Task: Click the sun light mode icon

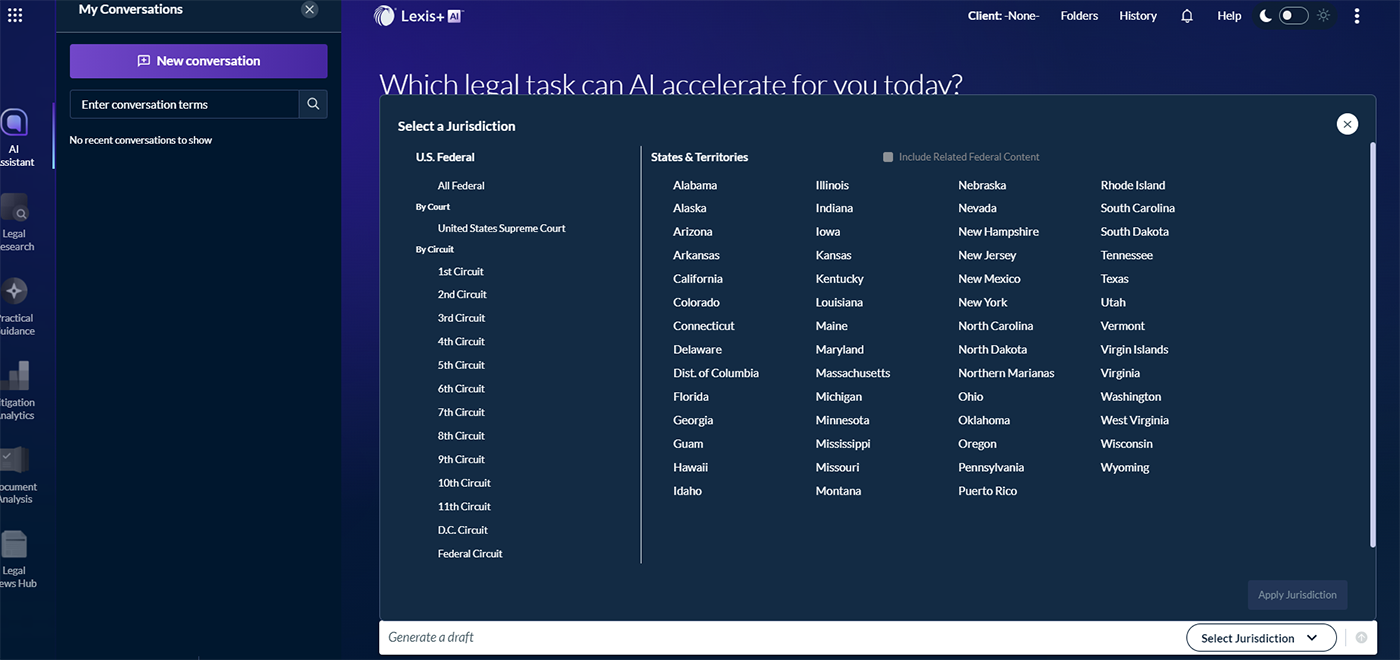Action: pyautogui.click(x=1323, y=16)
